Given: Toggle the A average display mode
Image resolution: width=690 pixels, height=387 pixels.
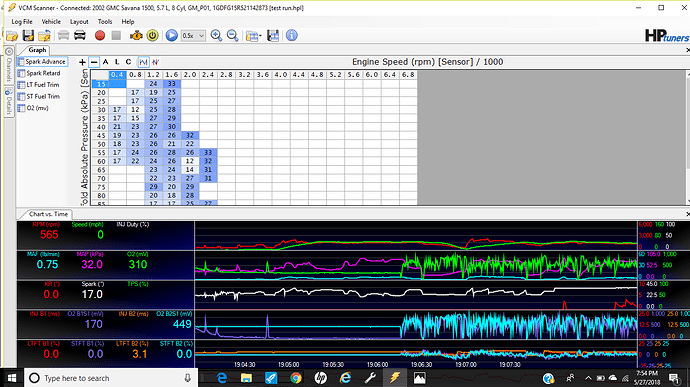Looking at the screenshot, I should coord(106,62).
